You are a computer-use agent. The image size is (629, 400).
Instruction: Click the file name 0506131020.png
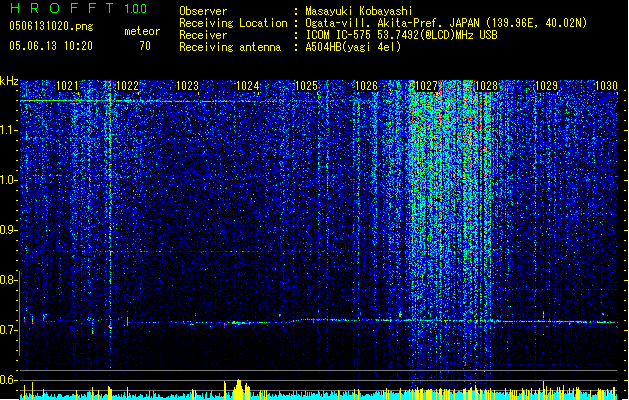(51, 26)
